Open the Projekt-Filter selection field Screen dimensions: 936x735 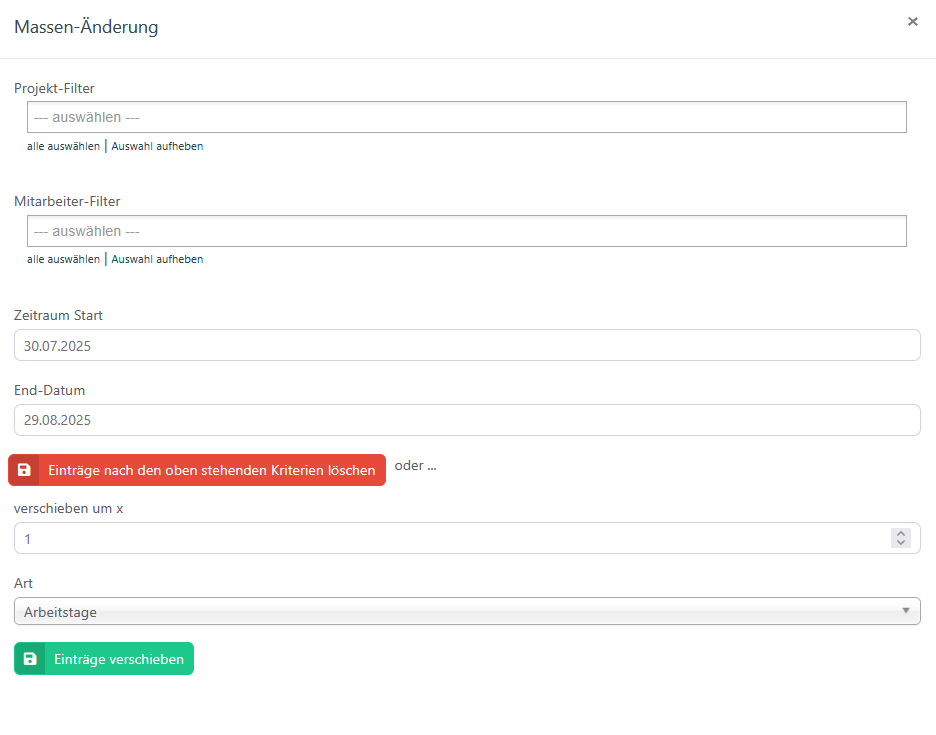[467, 117]
